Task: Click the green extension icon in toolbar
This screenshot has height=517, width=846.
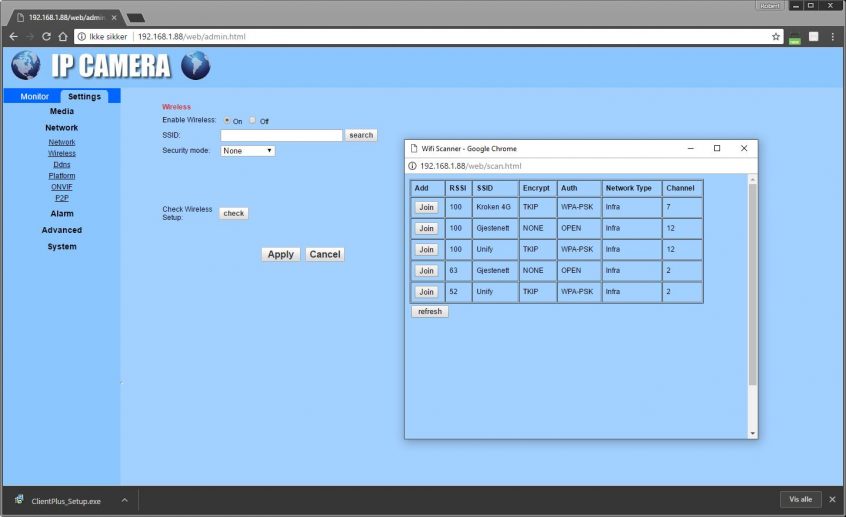Action: (x=795, y=38)
